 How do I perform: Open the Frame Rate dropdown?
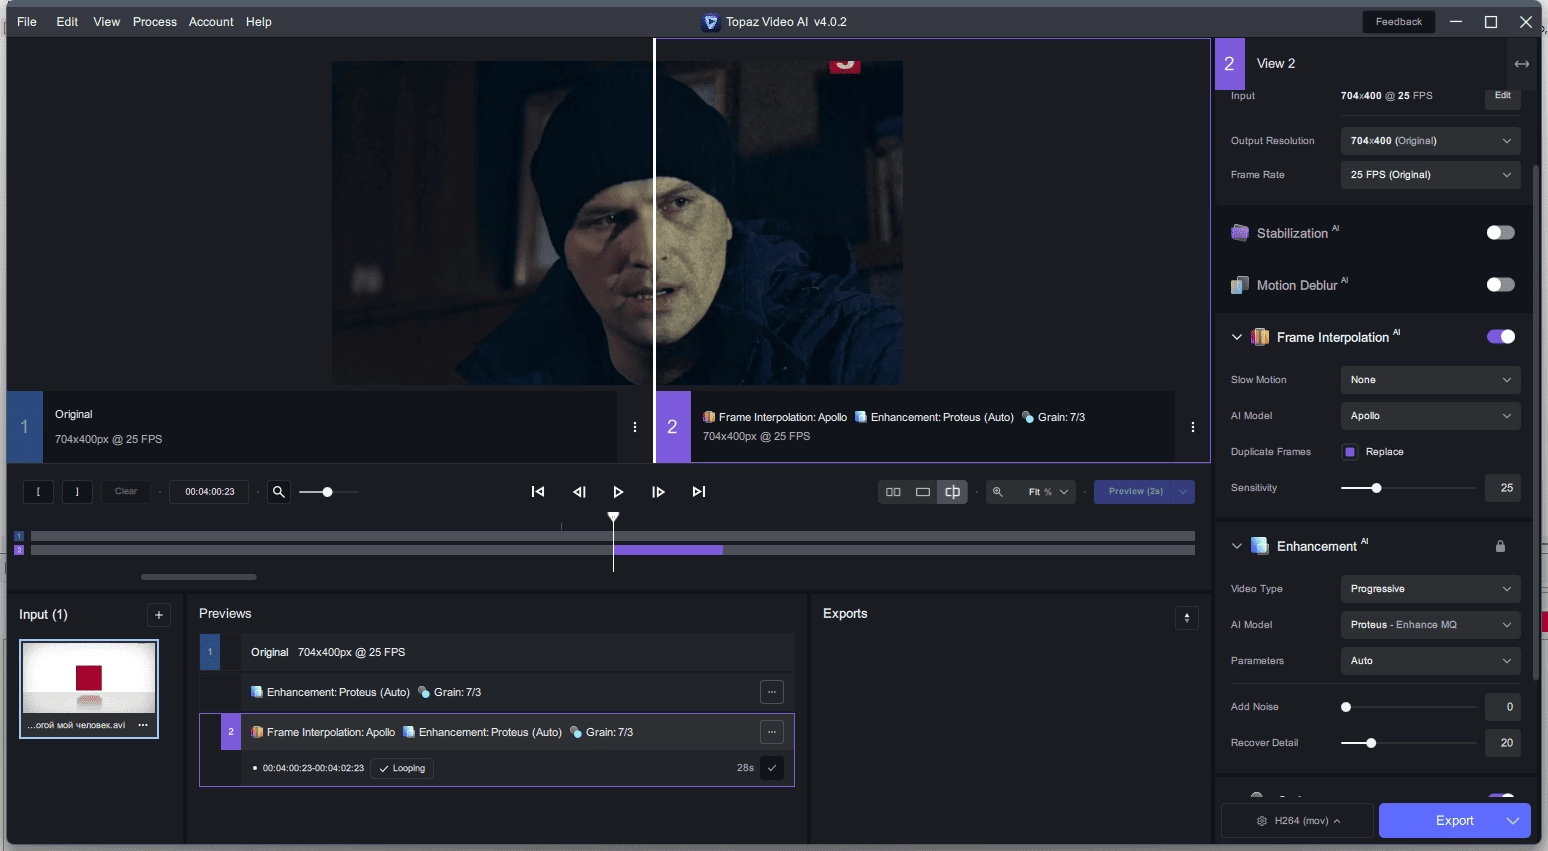point(1430,175)
